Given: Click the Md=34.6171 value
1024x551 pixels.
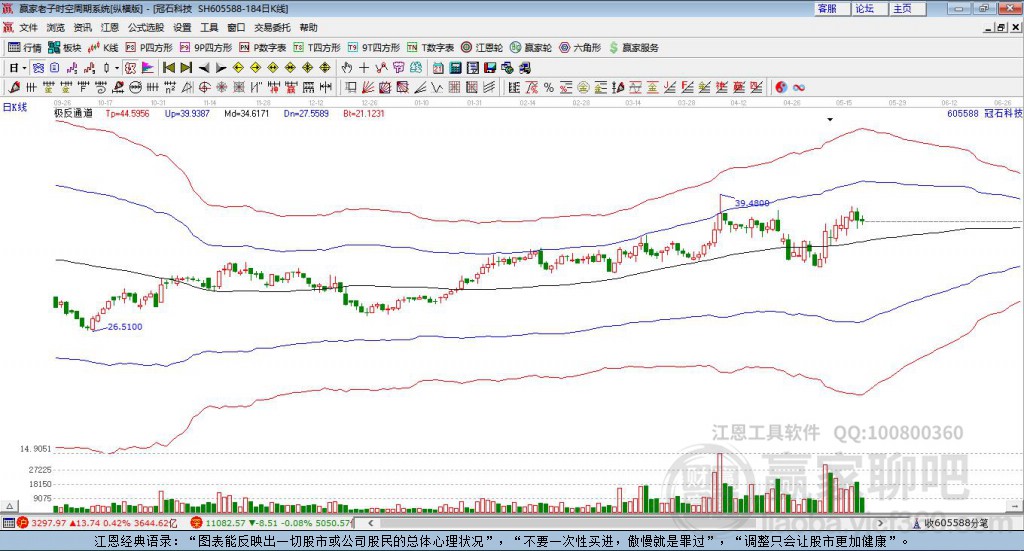Looking at the screenshot, I should (247, 113).
